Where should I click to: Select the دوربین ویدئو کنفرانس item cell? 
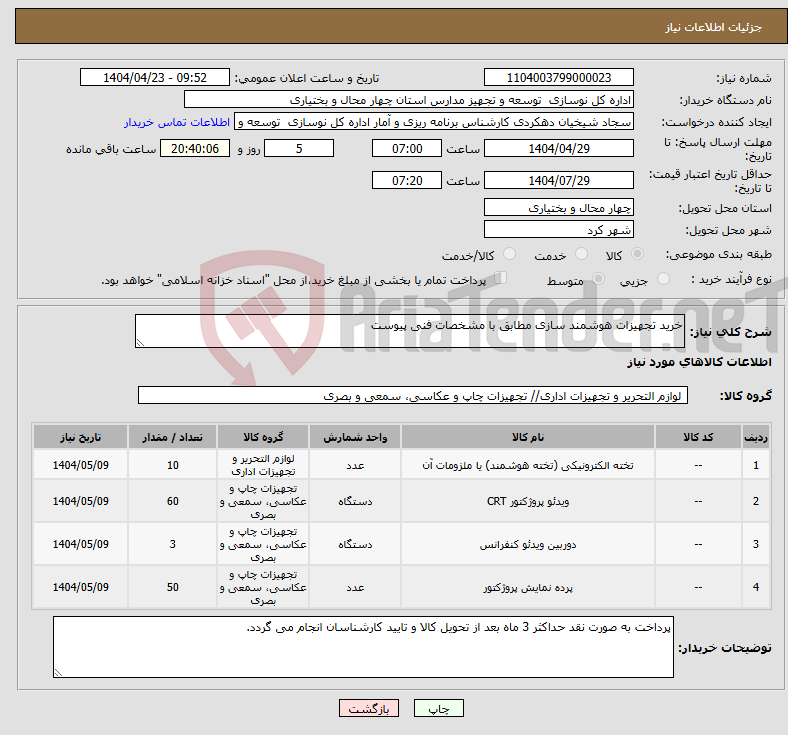tap(528, 544)
